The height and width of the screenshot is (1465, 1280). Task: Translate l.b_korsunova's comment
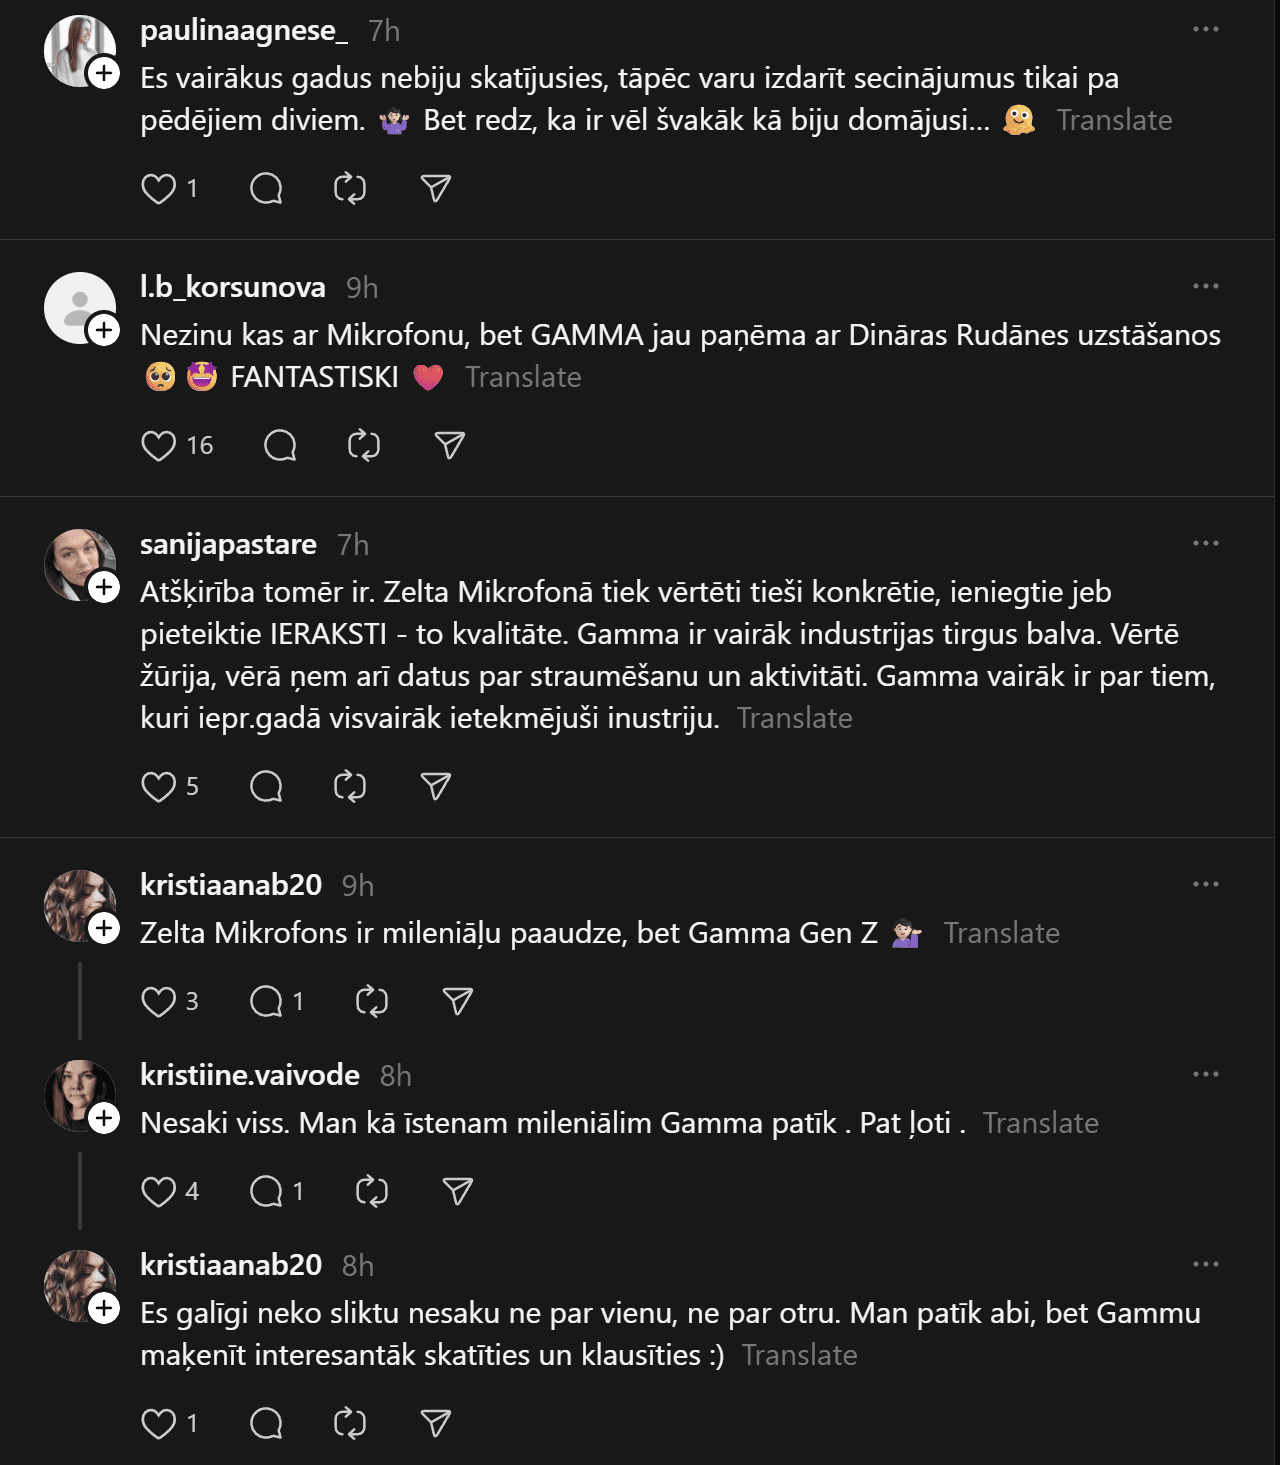click(523, 377)
